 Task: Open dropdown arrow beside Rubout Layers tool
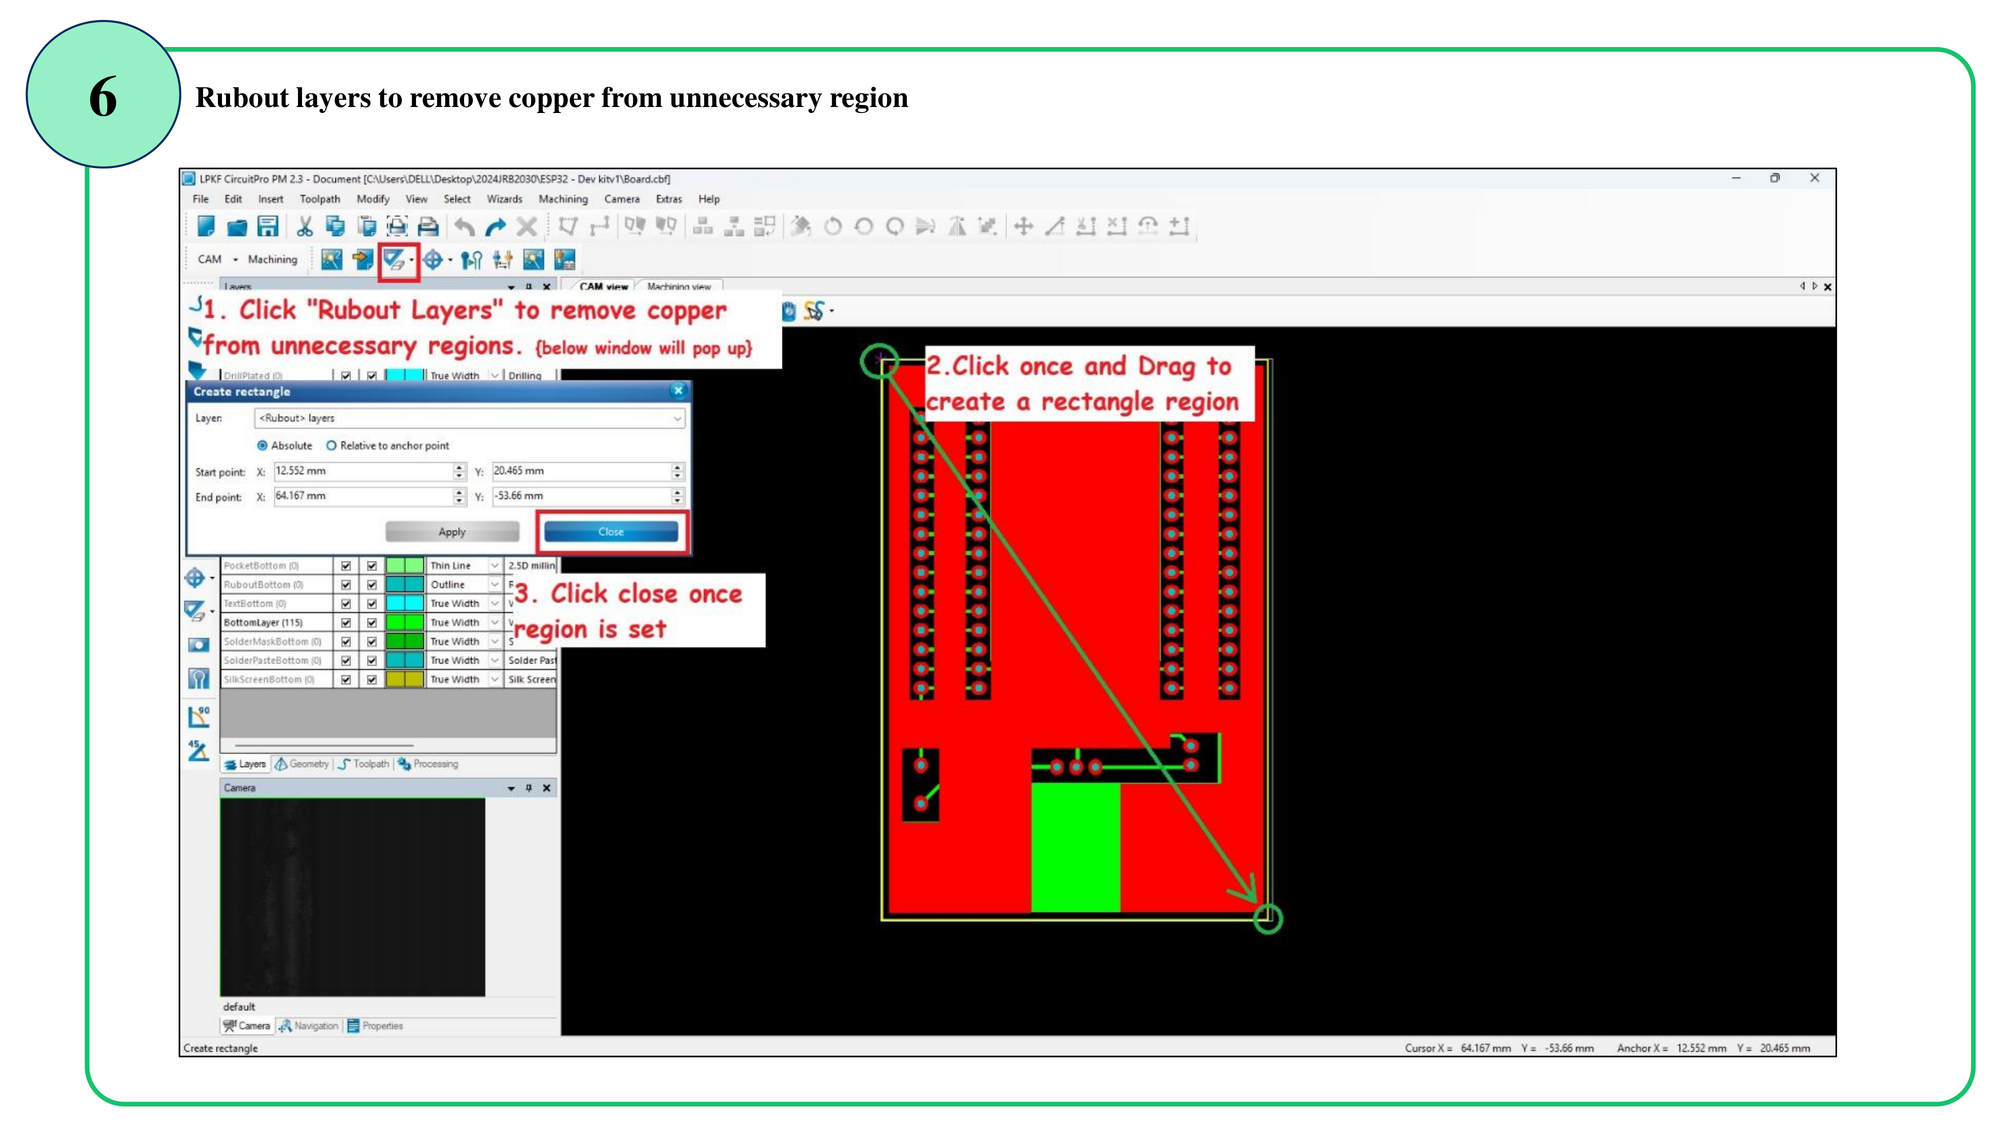(x=411, y=261)
